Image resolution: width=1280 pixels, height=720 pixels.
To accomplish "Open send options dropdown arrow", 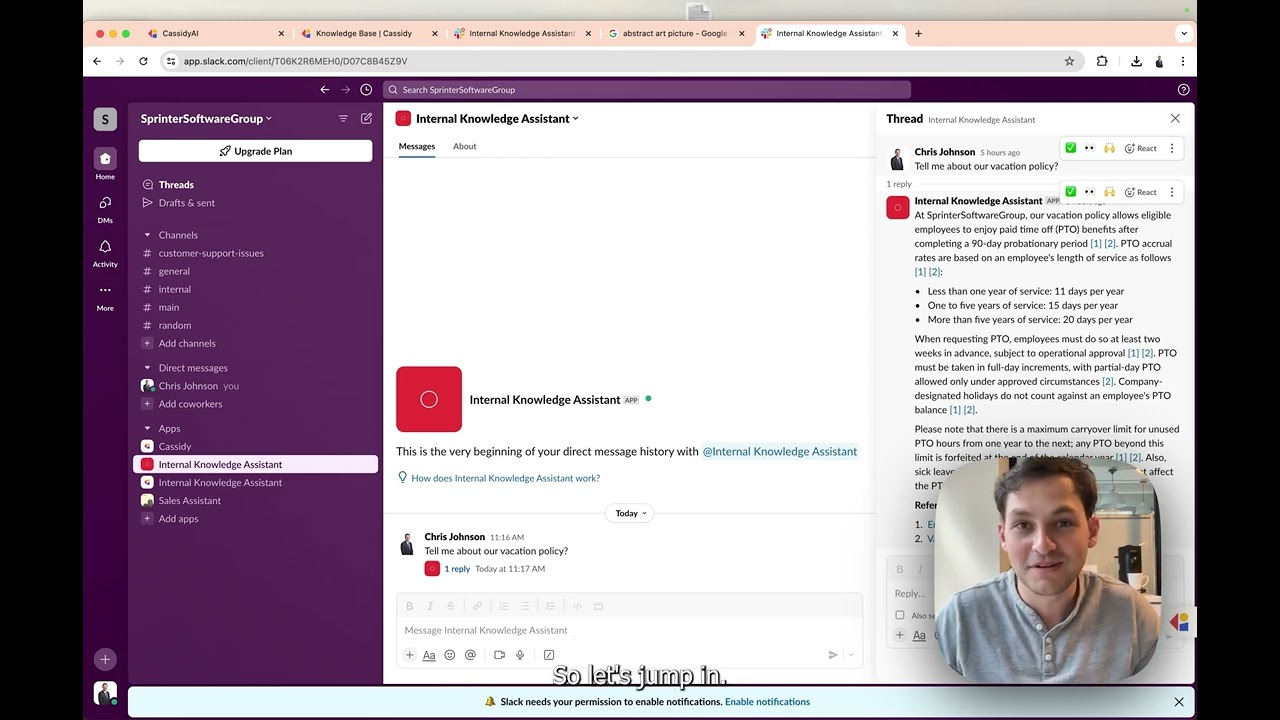I will tap(851, 655).
